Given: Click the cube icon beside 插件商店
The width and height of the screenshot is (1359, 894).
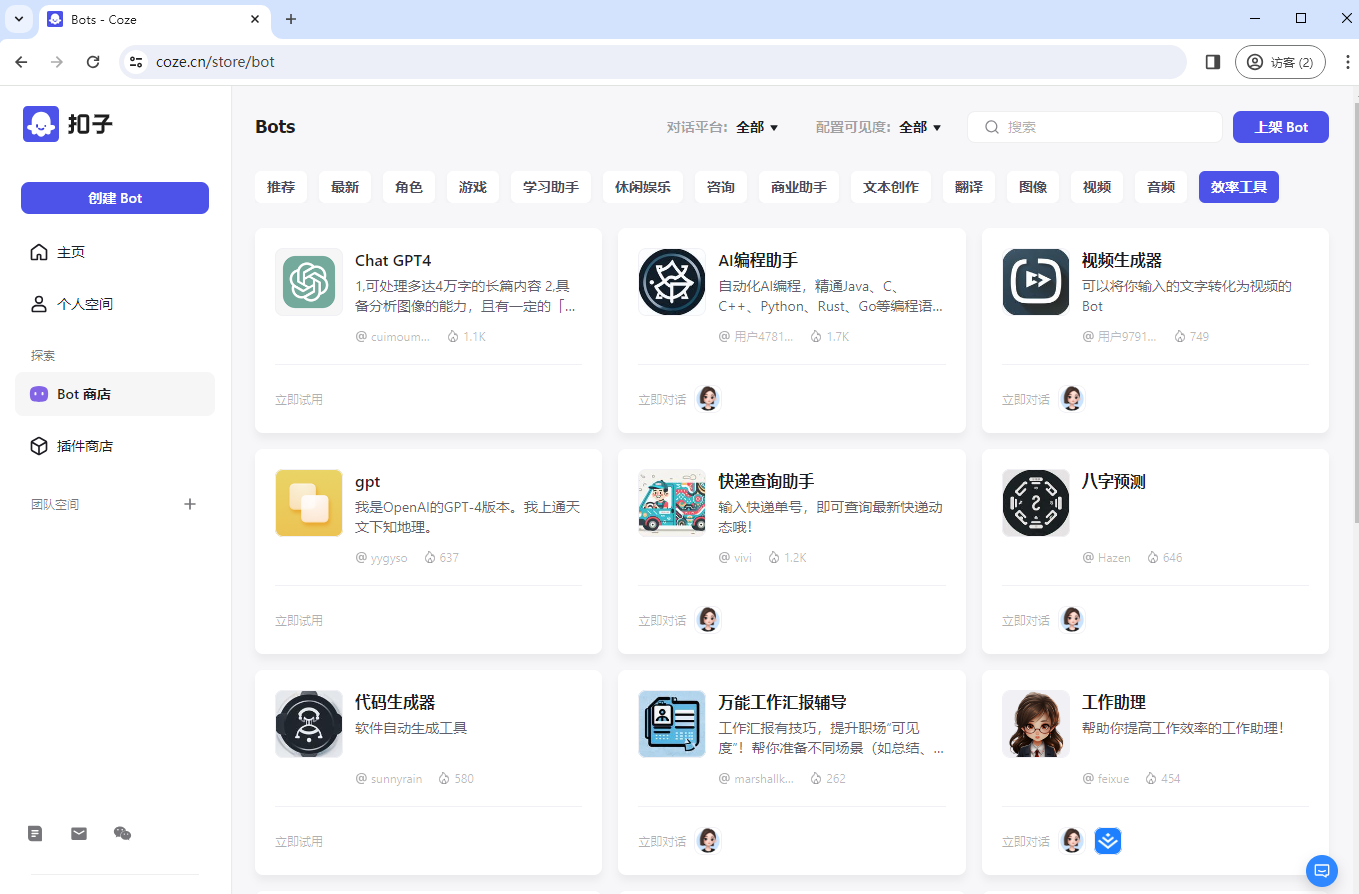Looking at the screenshot, I should pos(39,446).
